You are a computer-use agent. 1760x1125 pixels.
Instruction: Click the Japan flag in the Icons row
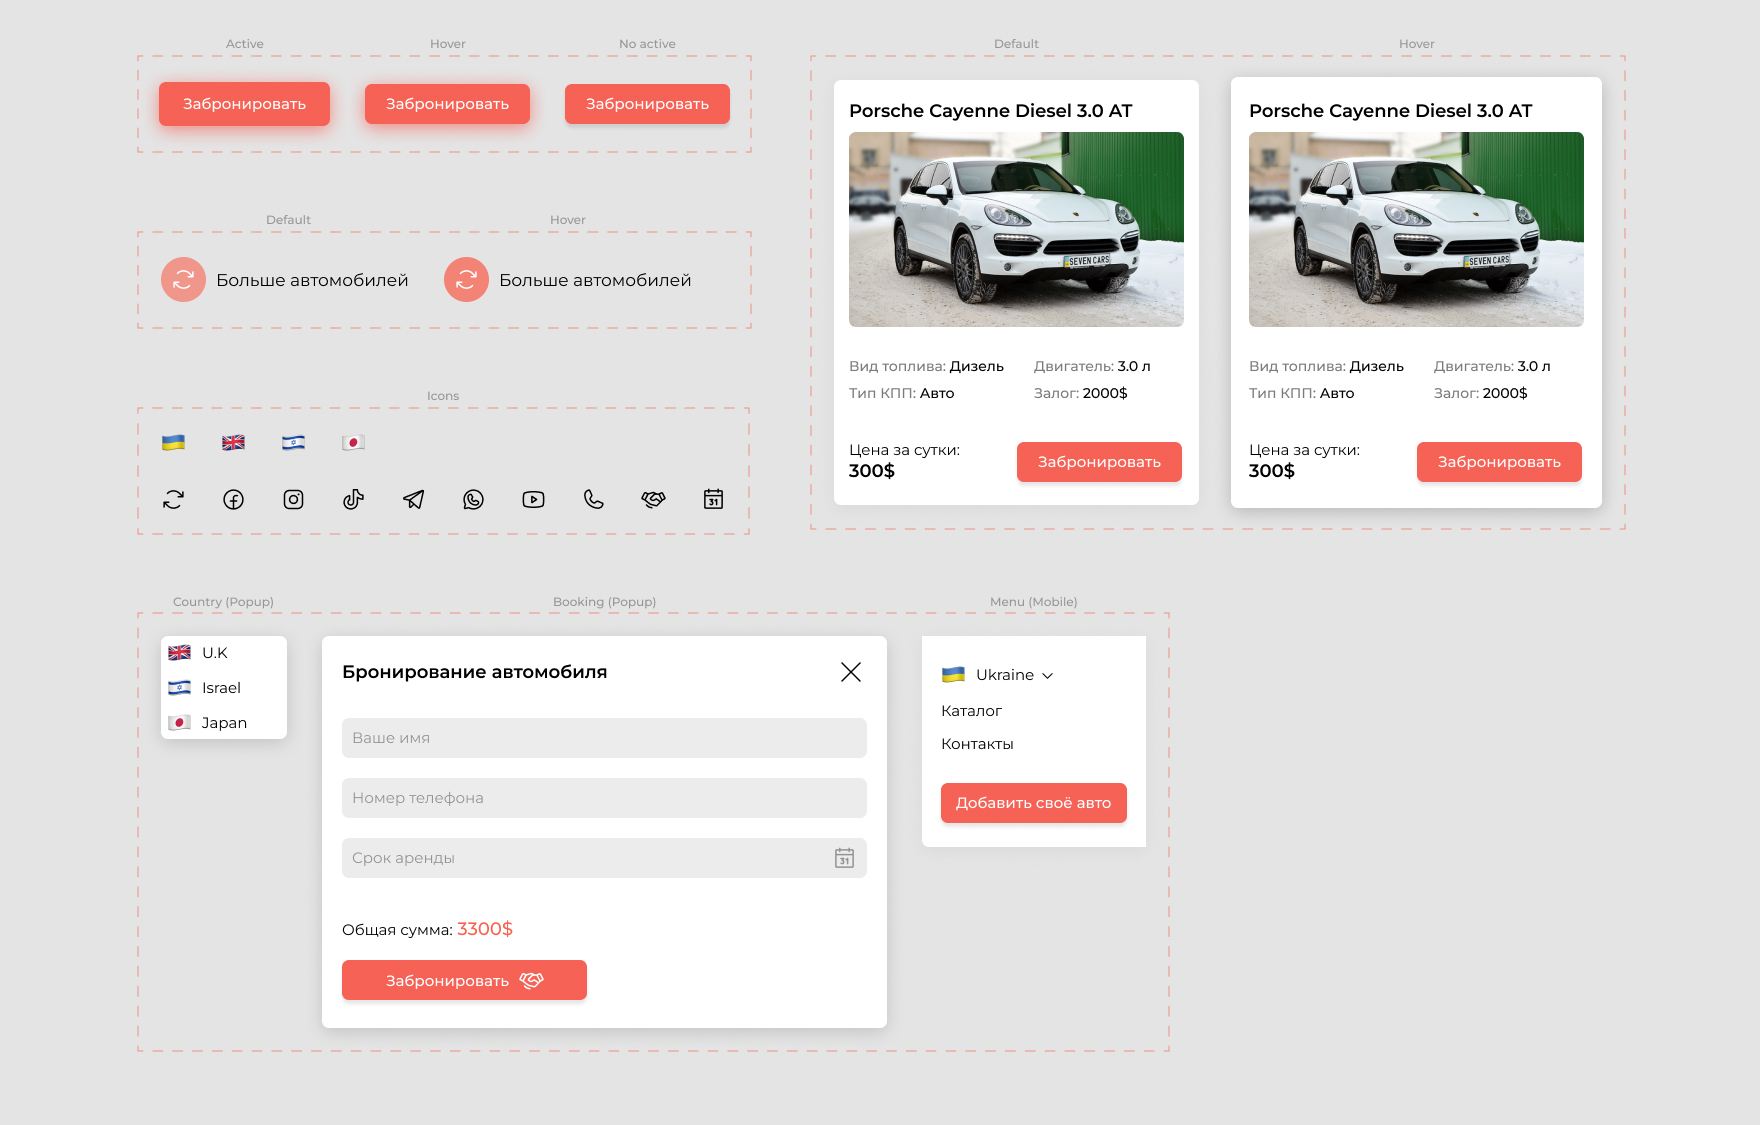[353, 442]
